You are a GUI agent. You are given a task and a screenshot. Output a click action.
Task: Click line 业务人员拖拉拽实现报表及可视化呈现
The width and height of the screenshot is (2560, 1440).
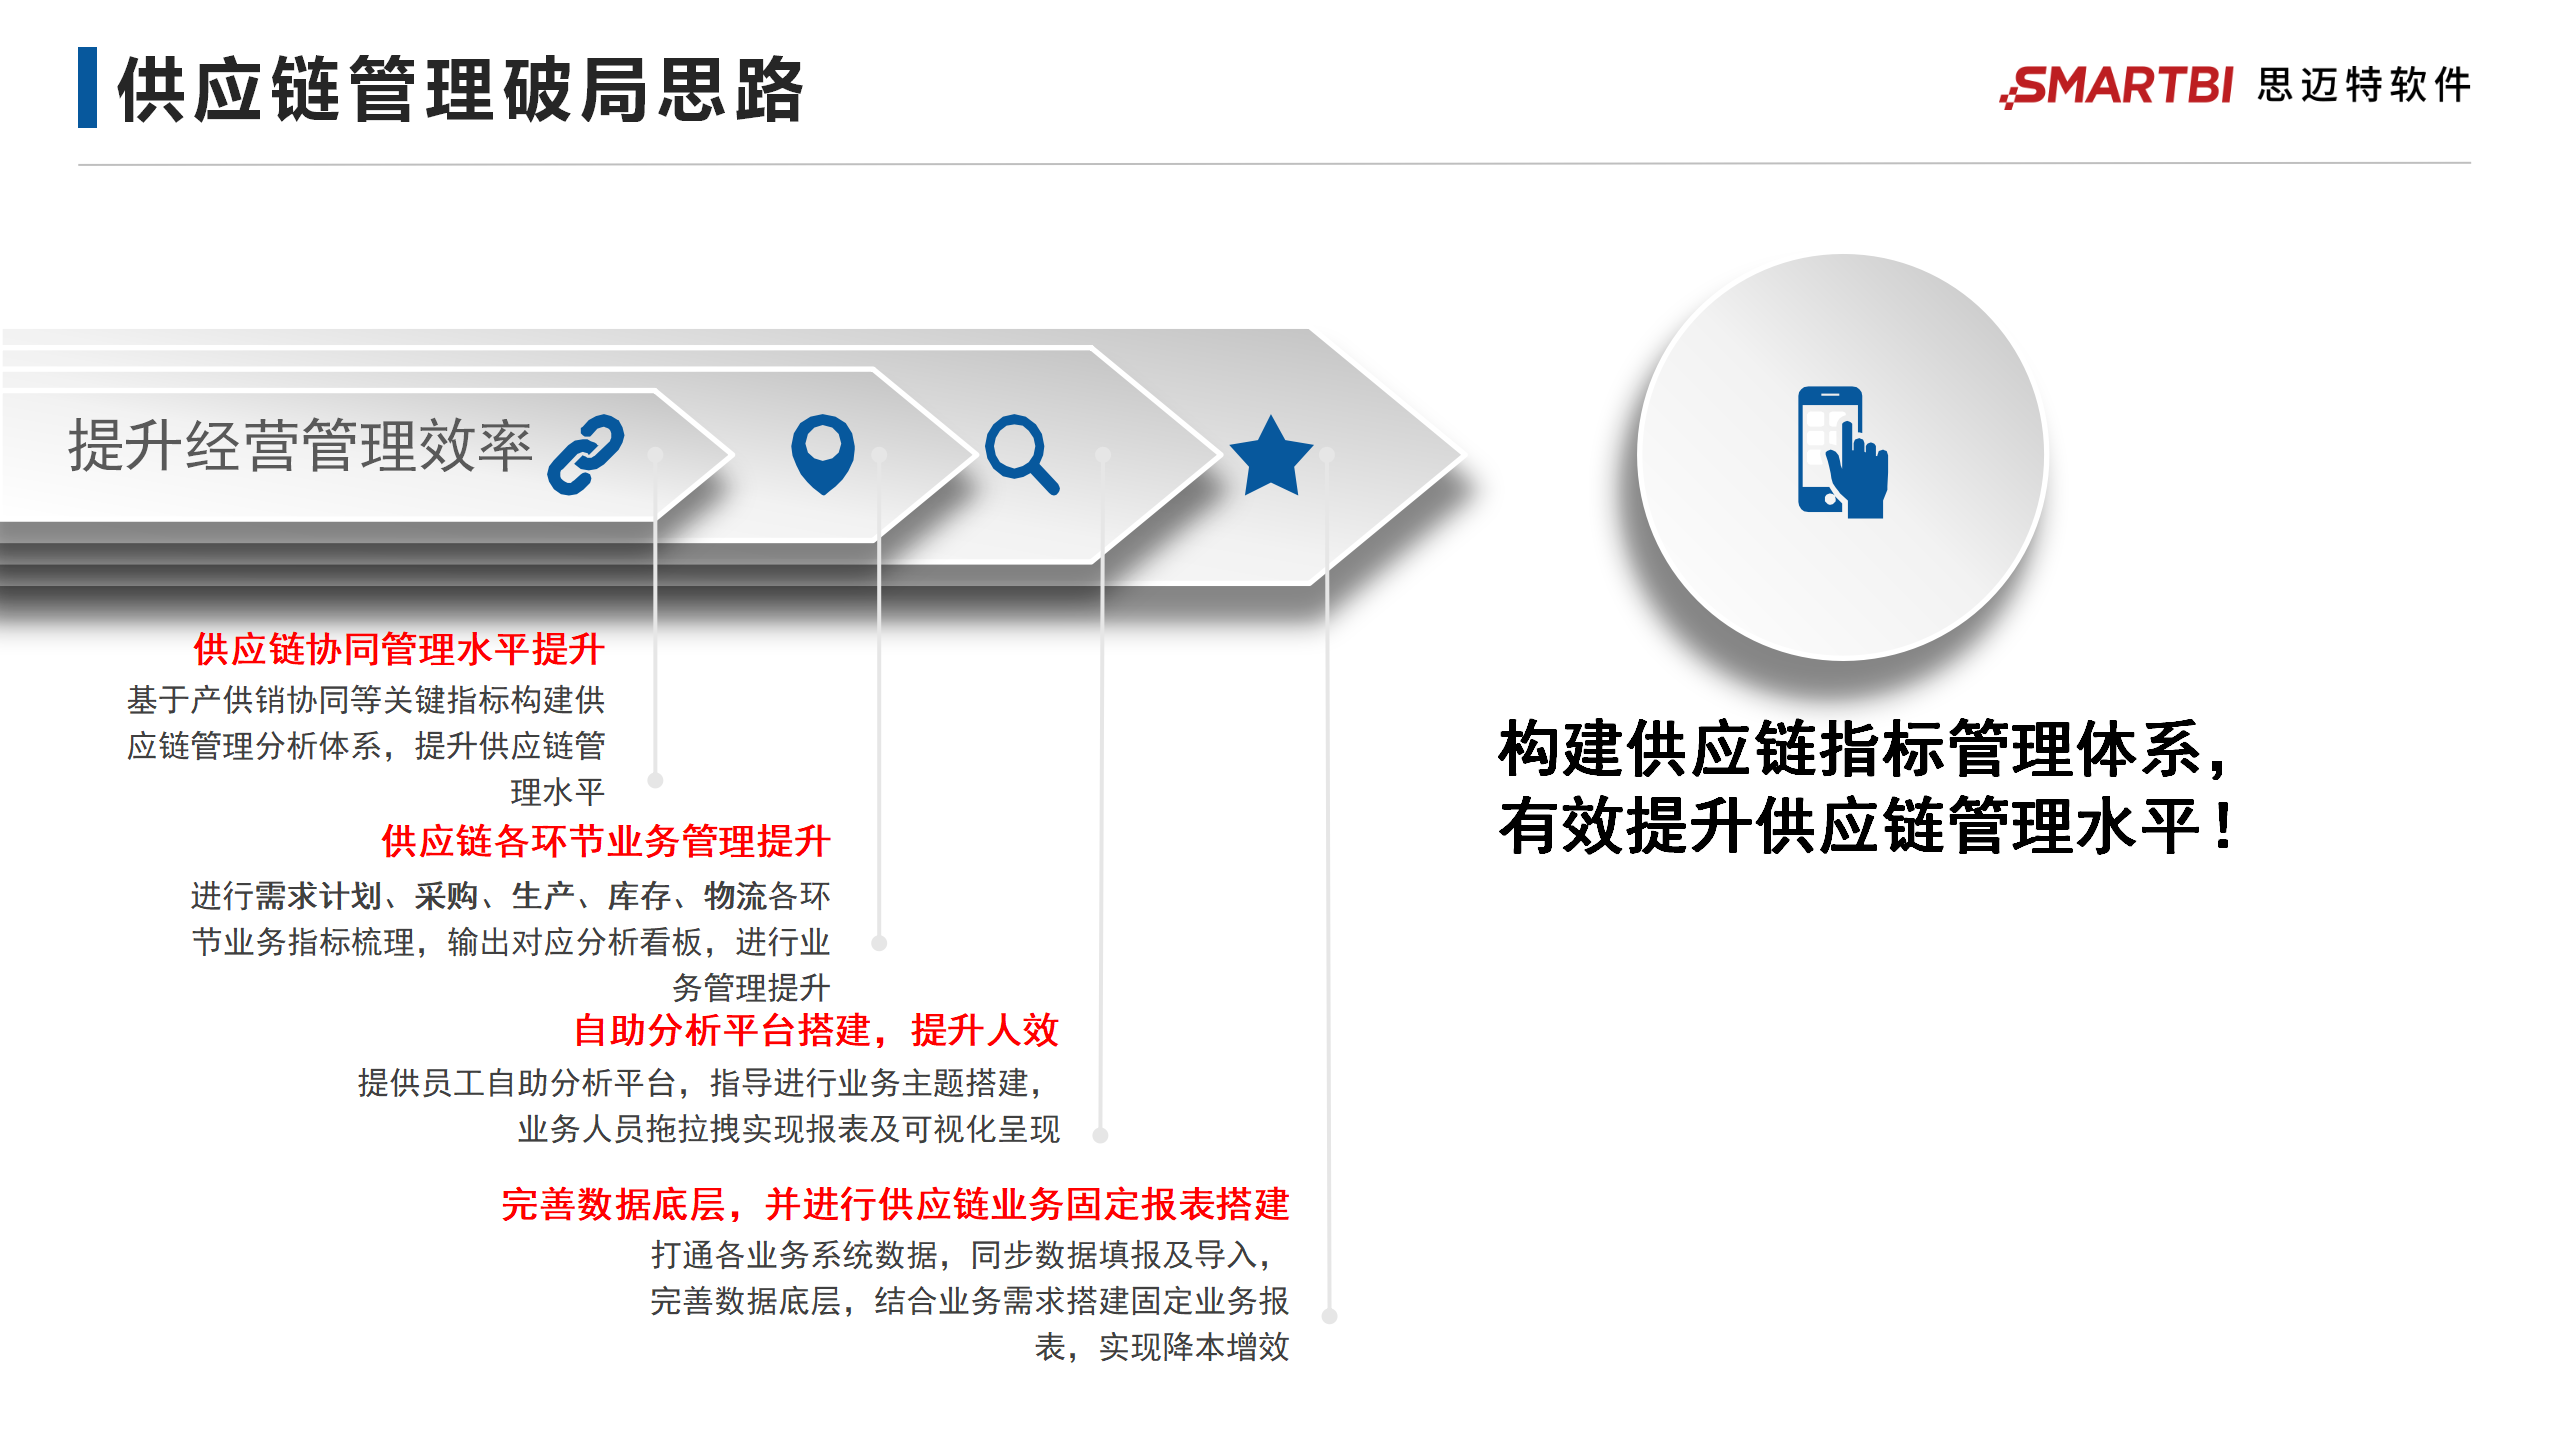point(788,1129)
